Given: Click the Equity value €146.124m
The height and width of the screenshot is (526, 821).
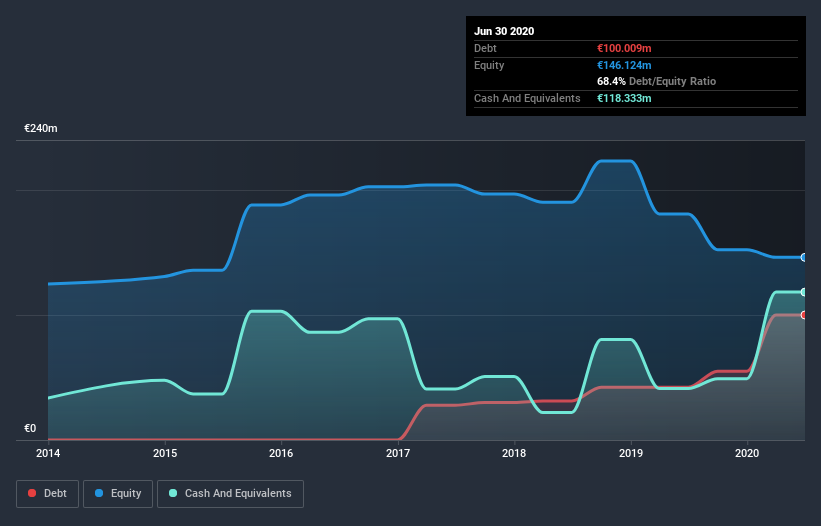Looking at the screenshot, I should pos(624,65).
